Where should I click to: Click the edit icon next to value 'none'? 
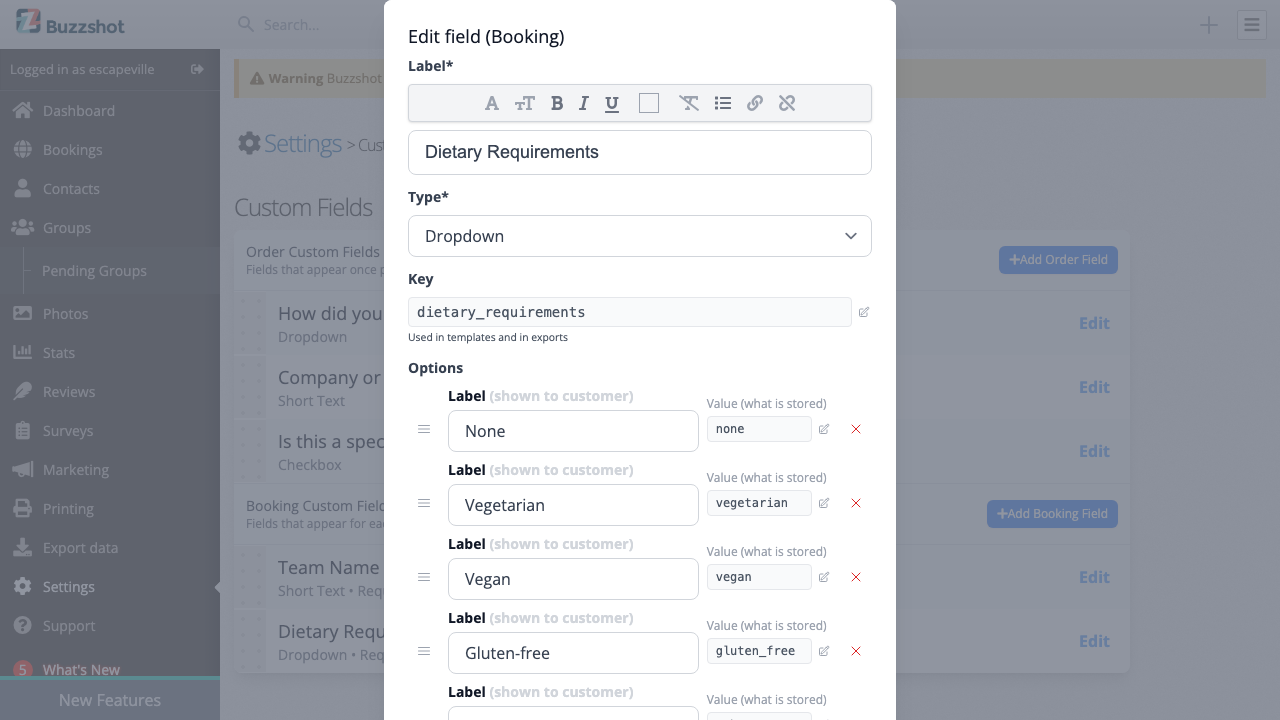[824, 429]
